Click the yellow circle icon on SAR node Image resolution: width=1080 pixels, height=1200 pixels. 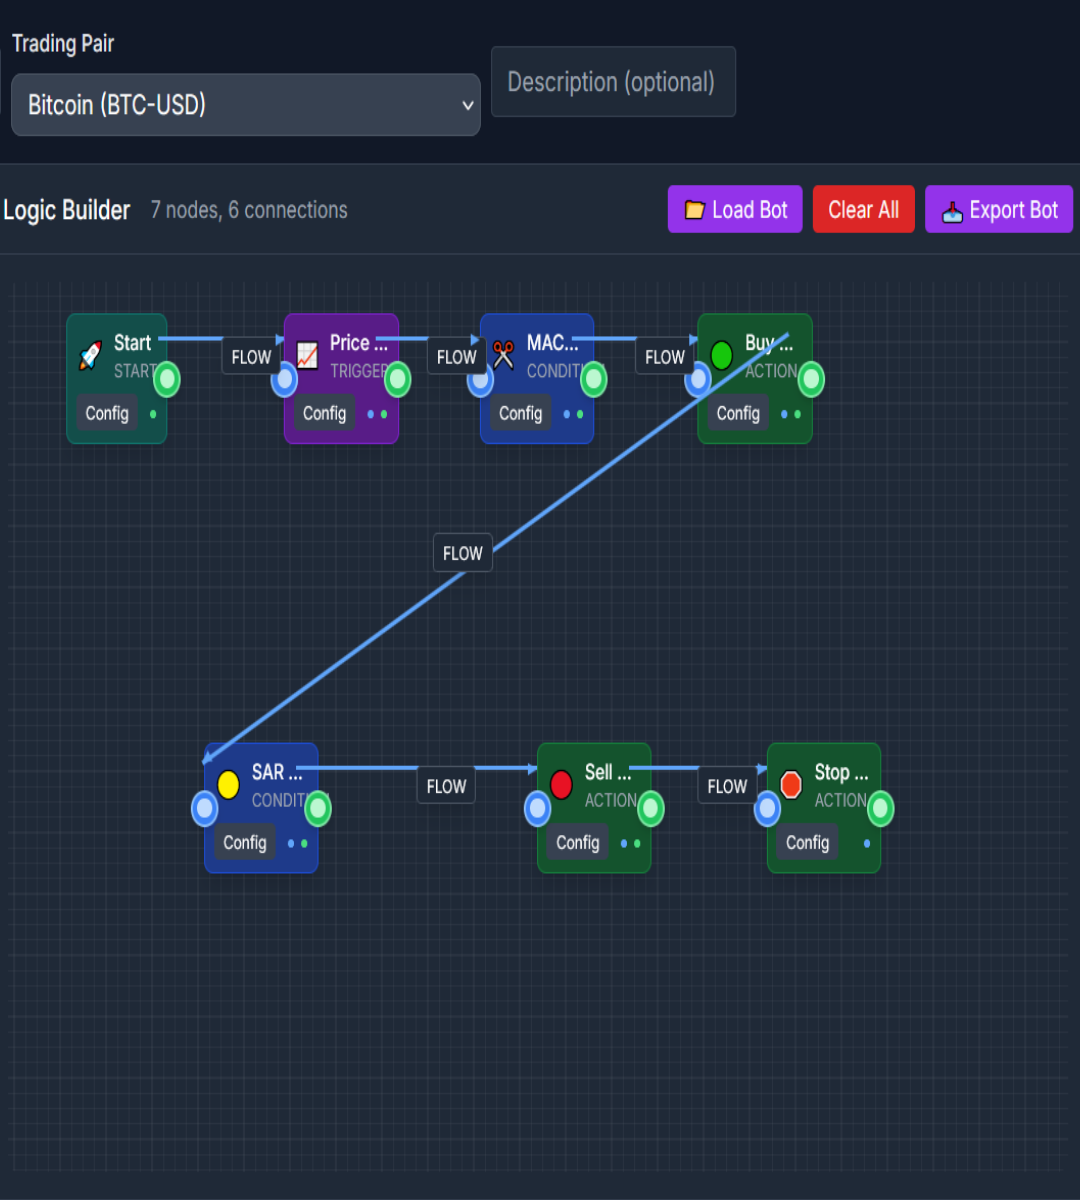point(228,785)
